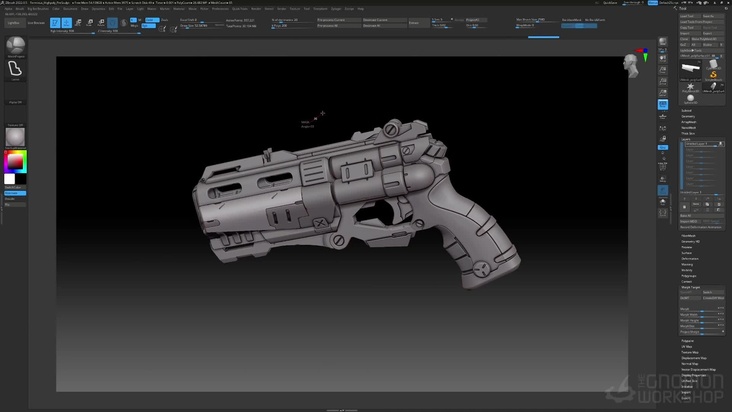
Task: Click AAHalf icon in right shelf
Action: [x=663, y=93]
